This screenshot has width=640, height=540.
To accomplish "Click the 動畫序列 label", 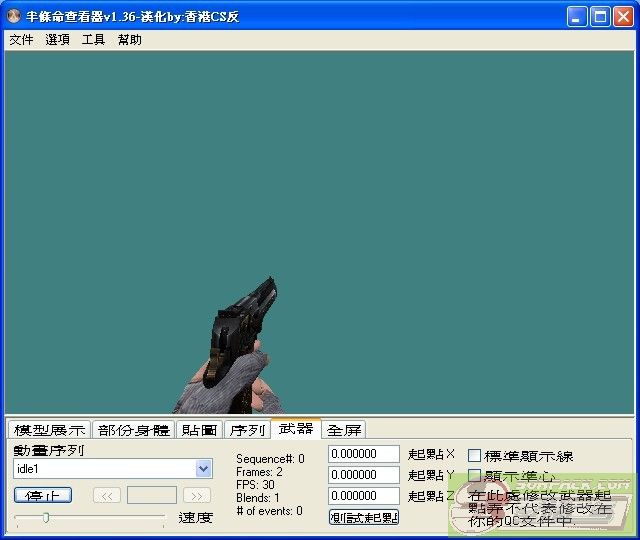I will tap(49, 450).
